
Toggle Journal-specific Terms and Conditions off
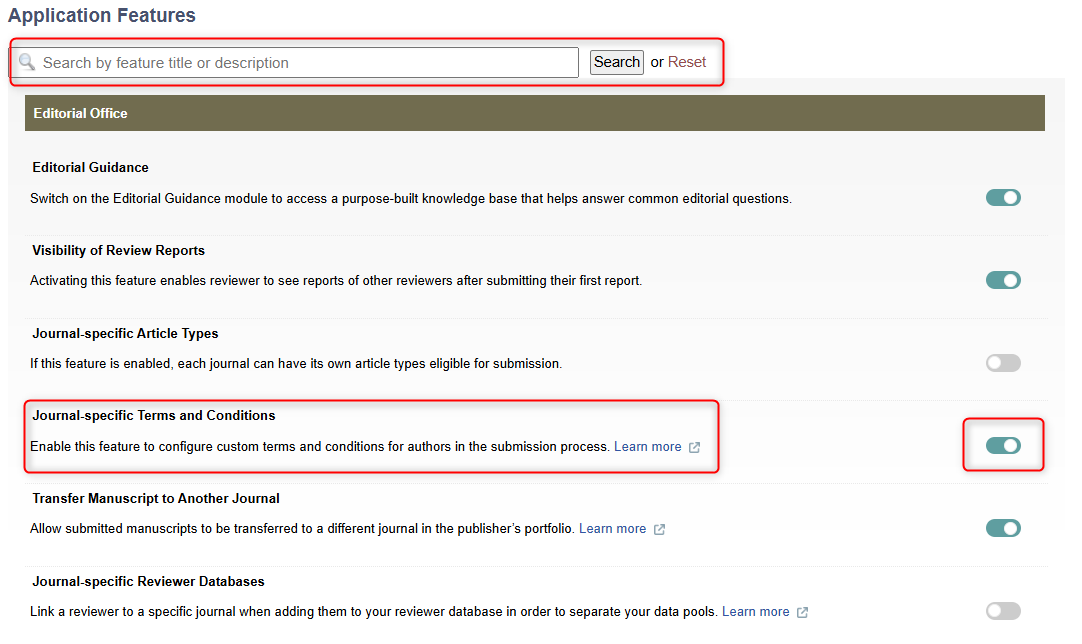[1003, 446]
